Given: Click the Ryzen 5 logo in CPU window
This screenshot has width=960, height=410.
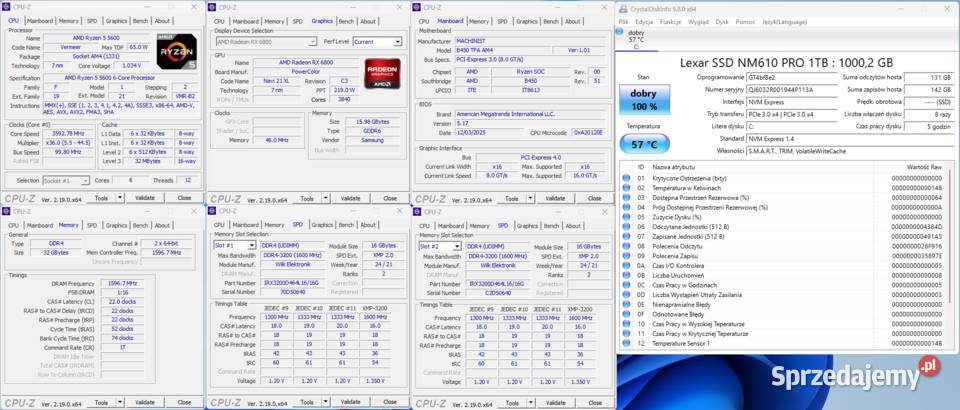Looking at the screenshot, I should [177, 51].
